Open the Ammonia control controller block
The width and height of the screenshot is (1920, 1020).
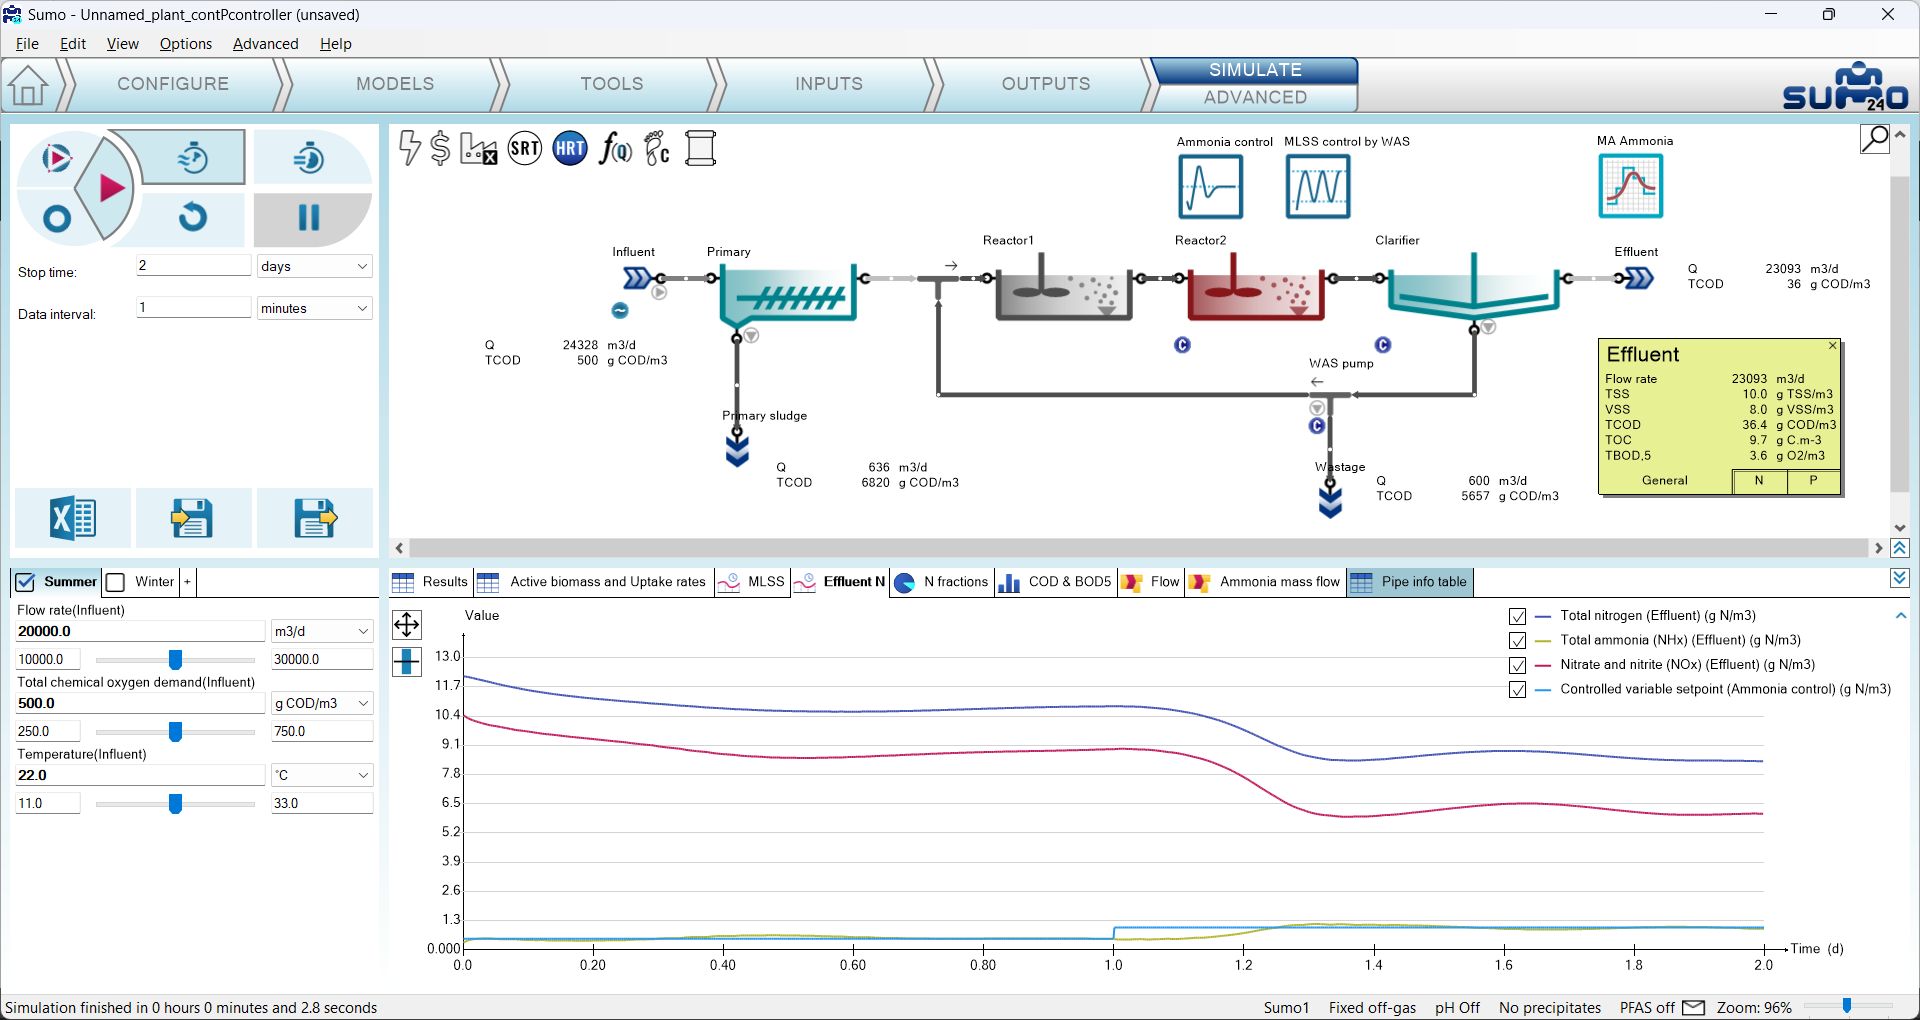(x=1211, y=187)
